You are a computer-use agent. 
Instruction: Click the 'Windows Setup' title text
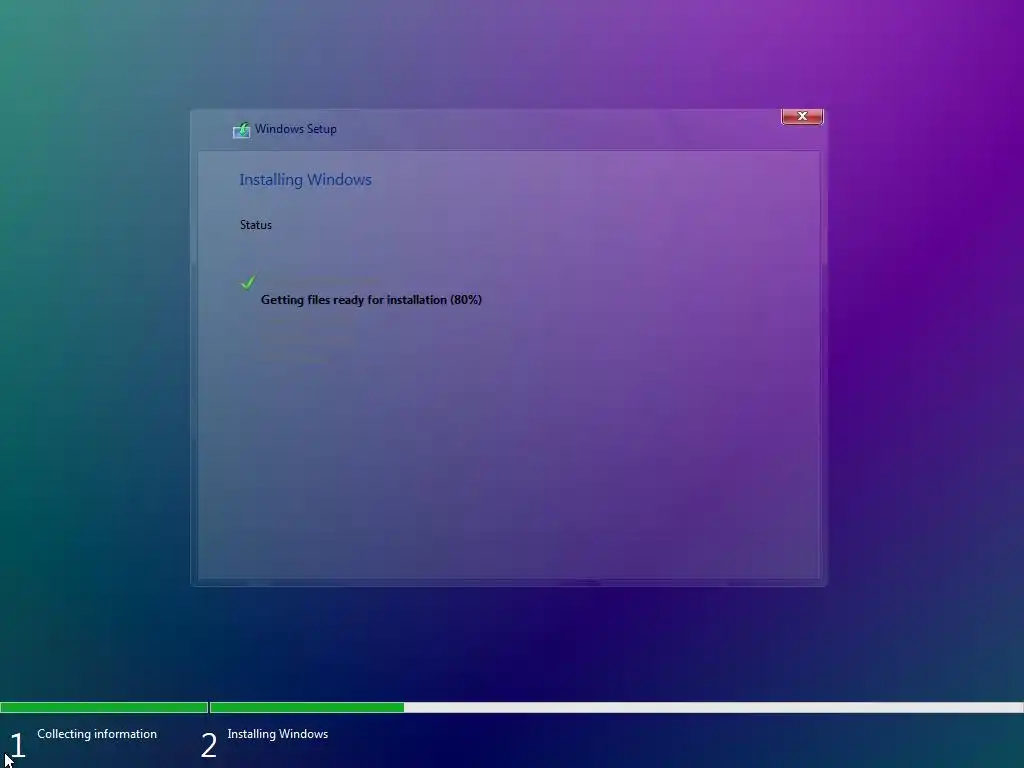(296, 129)
